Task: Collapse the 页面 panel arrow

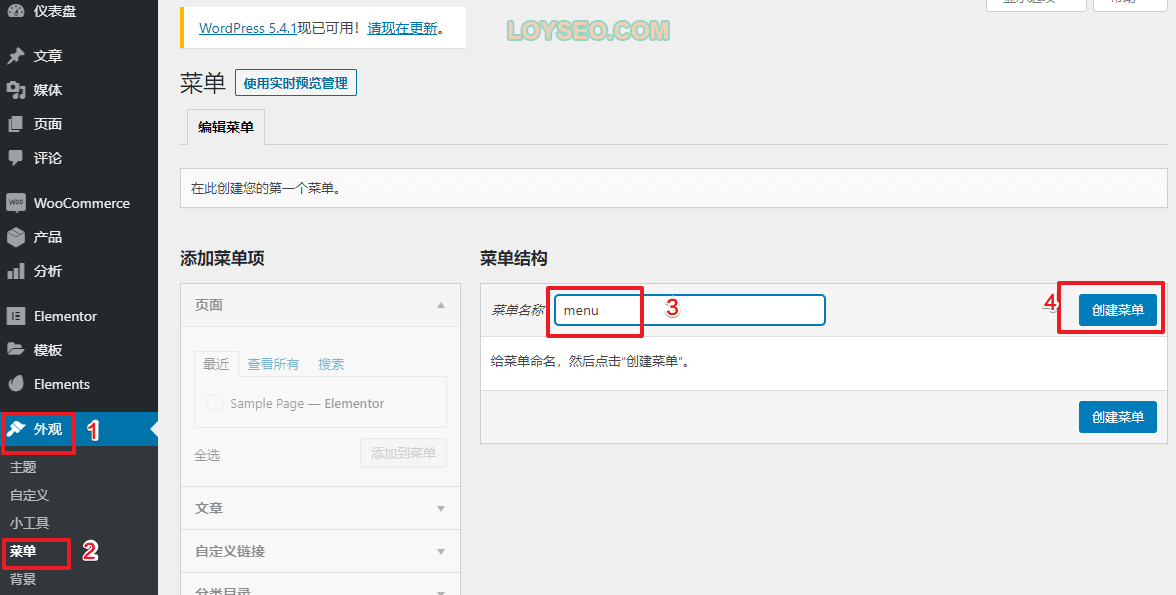Action: point(441,305)
